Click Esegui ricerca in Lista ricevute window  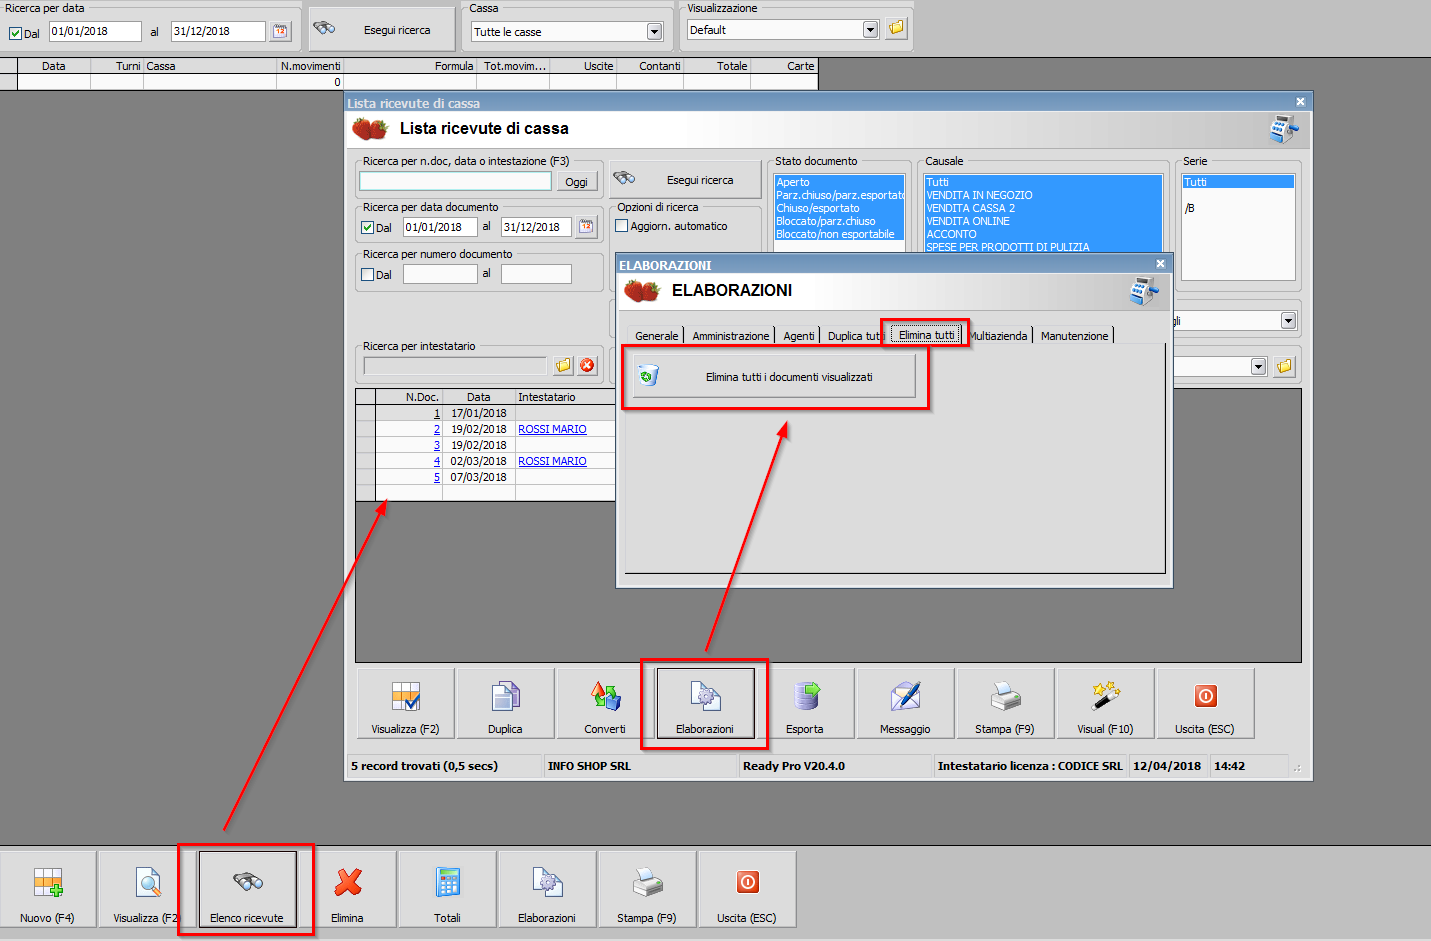click(x=686, y=180)
